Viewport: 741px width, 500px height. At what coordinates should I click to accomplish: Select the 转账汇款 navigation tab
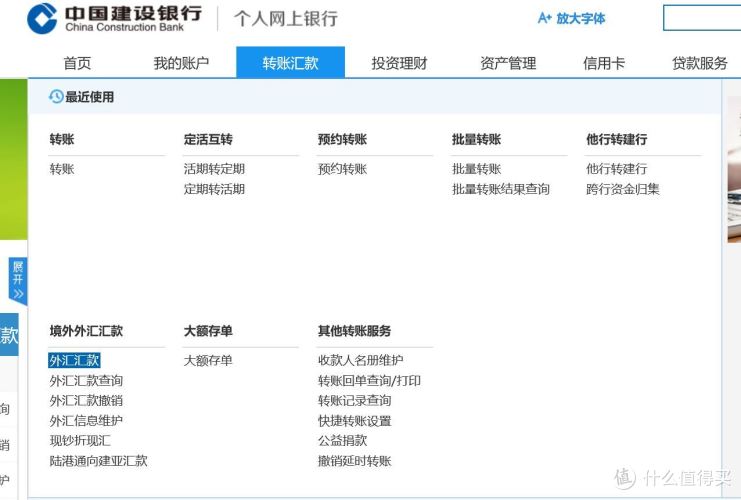(x=290, y=63)
